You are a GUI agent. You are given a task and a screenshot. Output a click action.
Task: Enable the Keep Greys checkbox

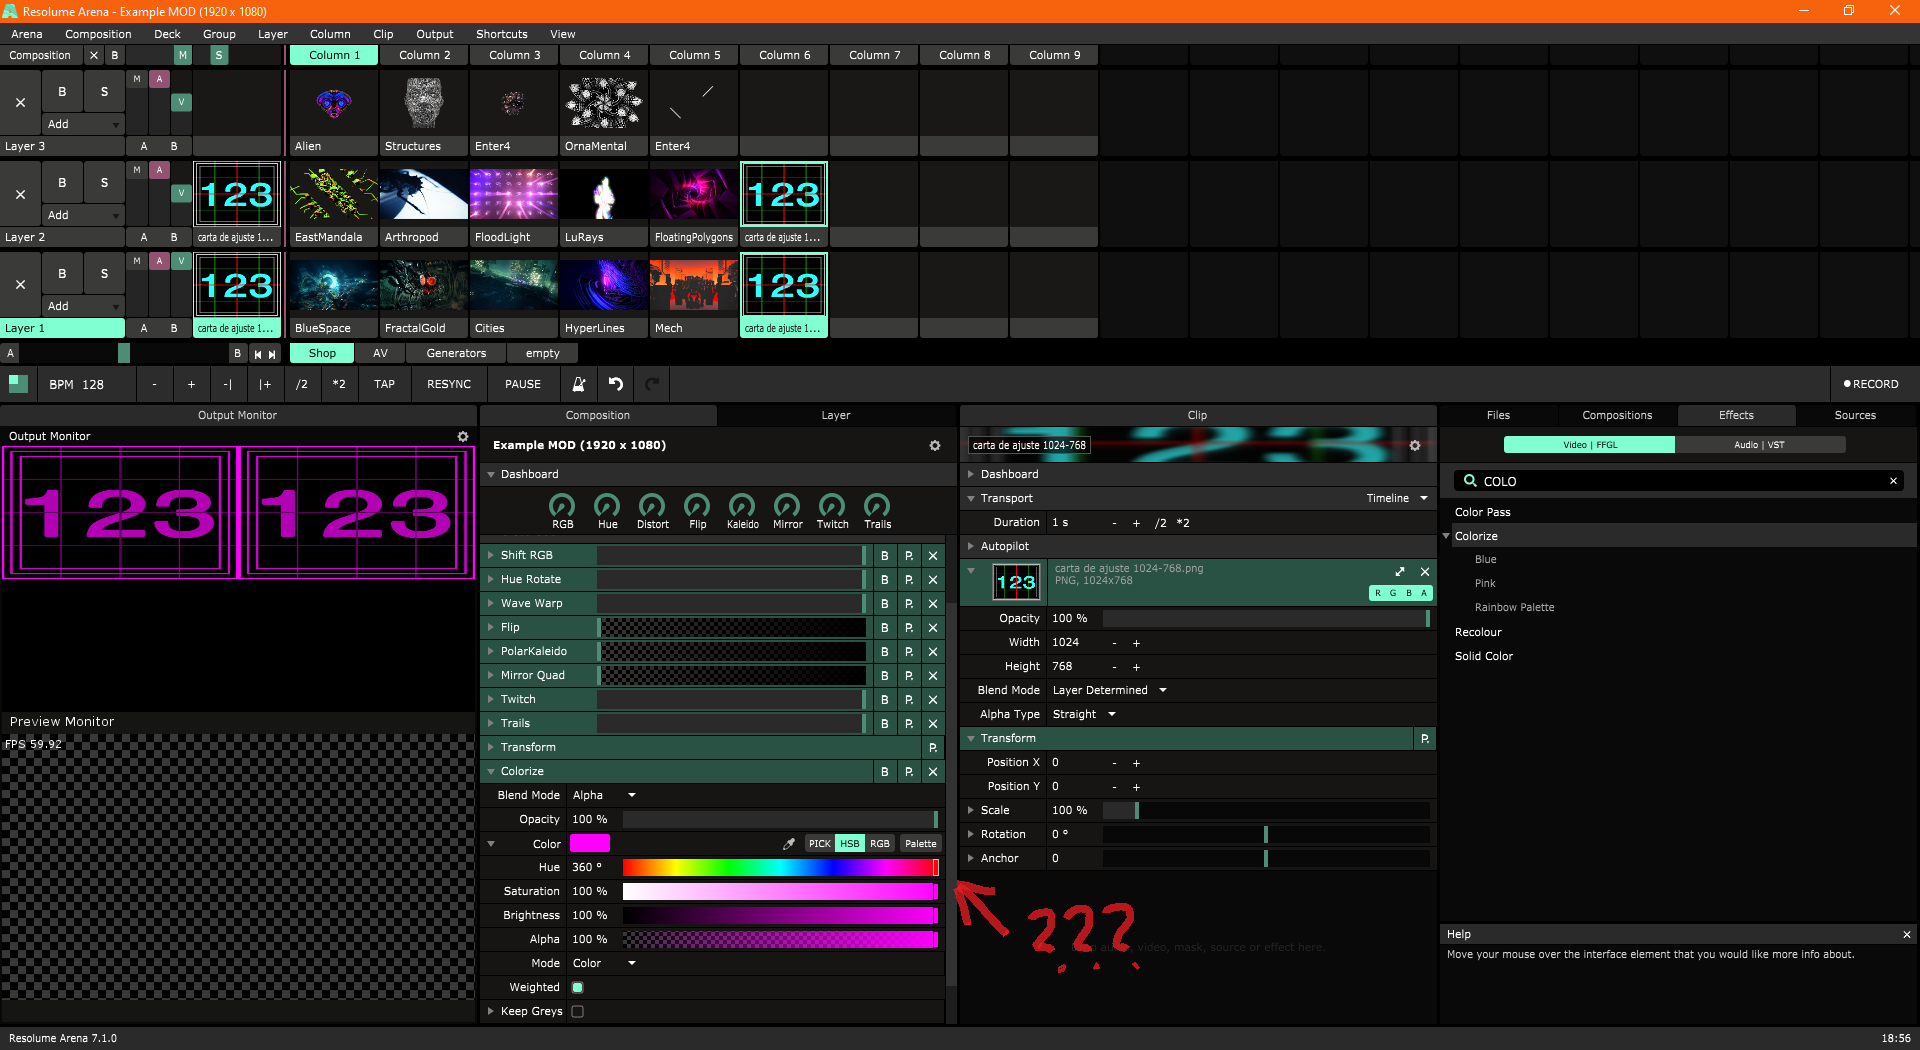point(577,1012)
